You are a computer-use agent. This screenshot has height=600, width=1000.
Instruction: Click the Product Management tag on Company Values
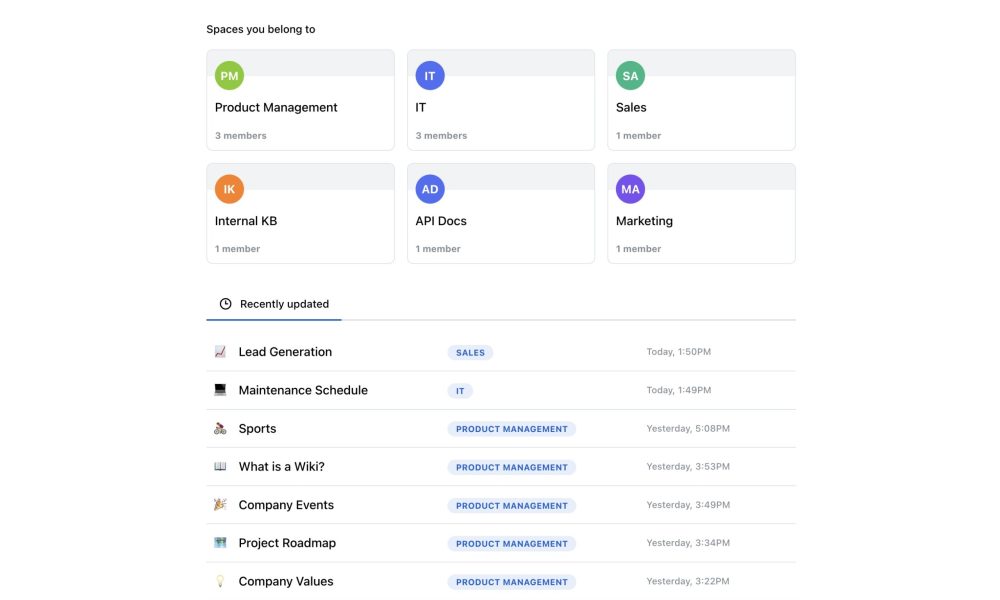pyautogui.click(x=511, y=582)
